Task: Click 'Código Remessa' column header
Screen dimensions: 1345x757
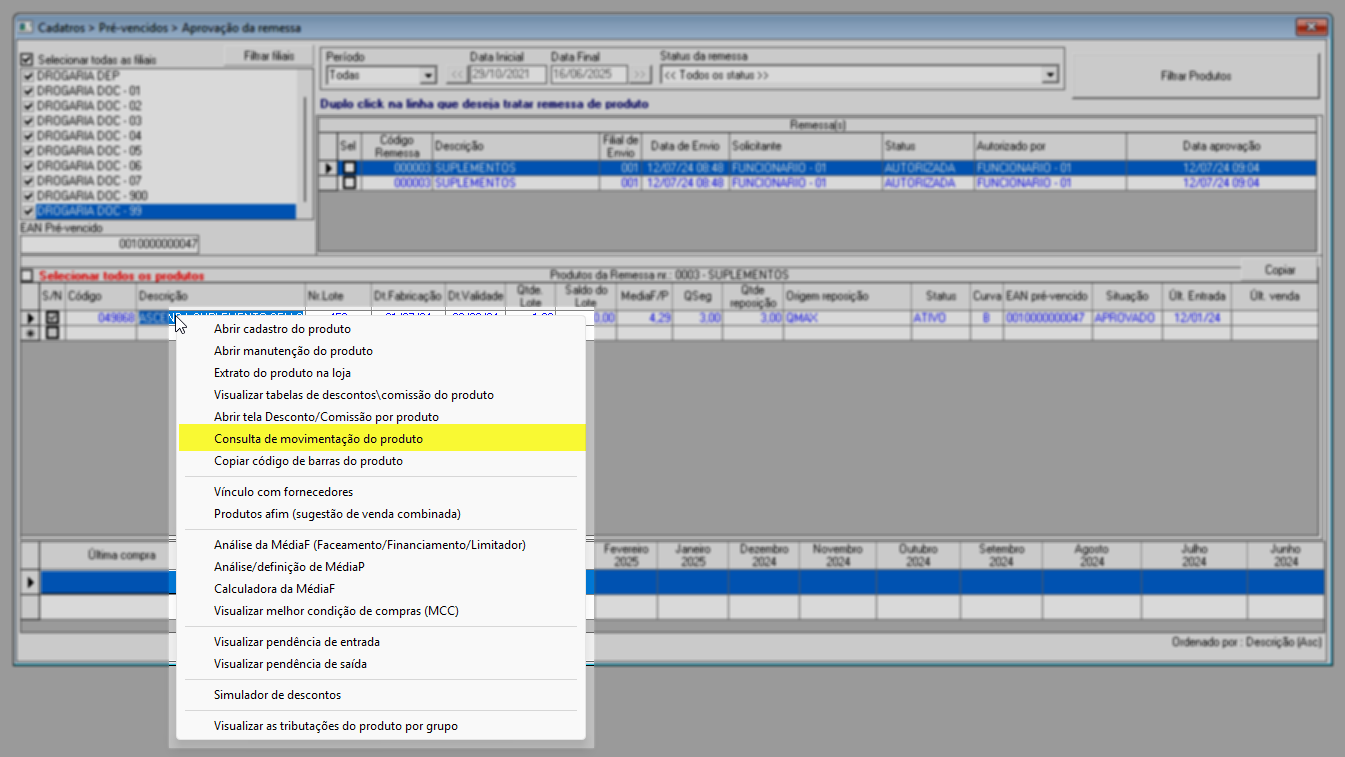Action: [x=396, y=145]
